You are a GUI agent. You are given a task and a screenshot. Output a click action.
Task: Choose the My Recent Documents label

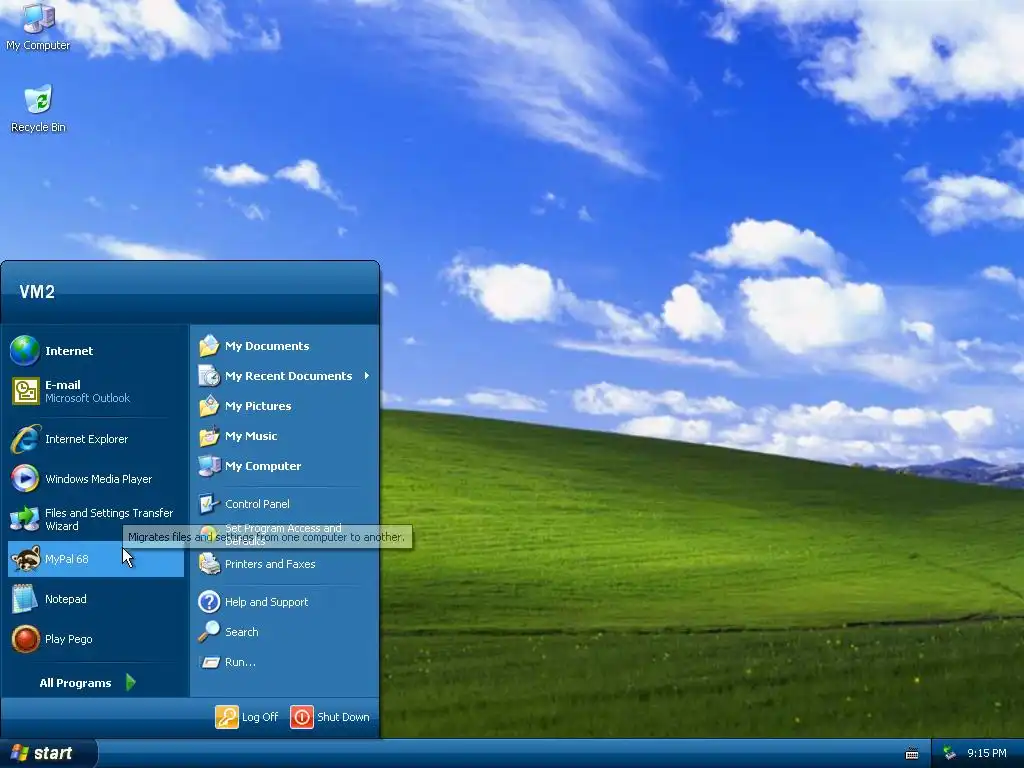[x=288, y=376]
